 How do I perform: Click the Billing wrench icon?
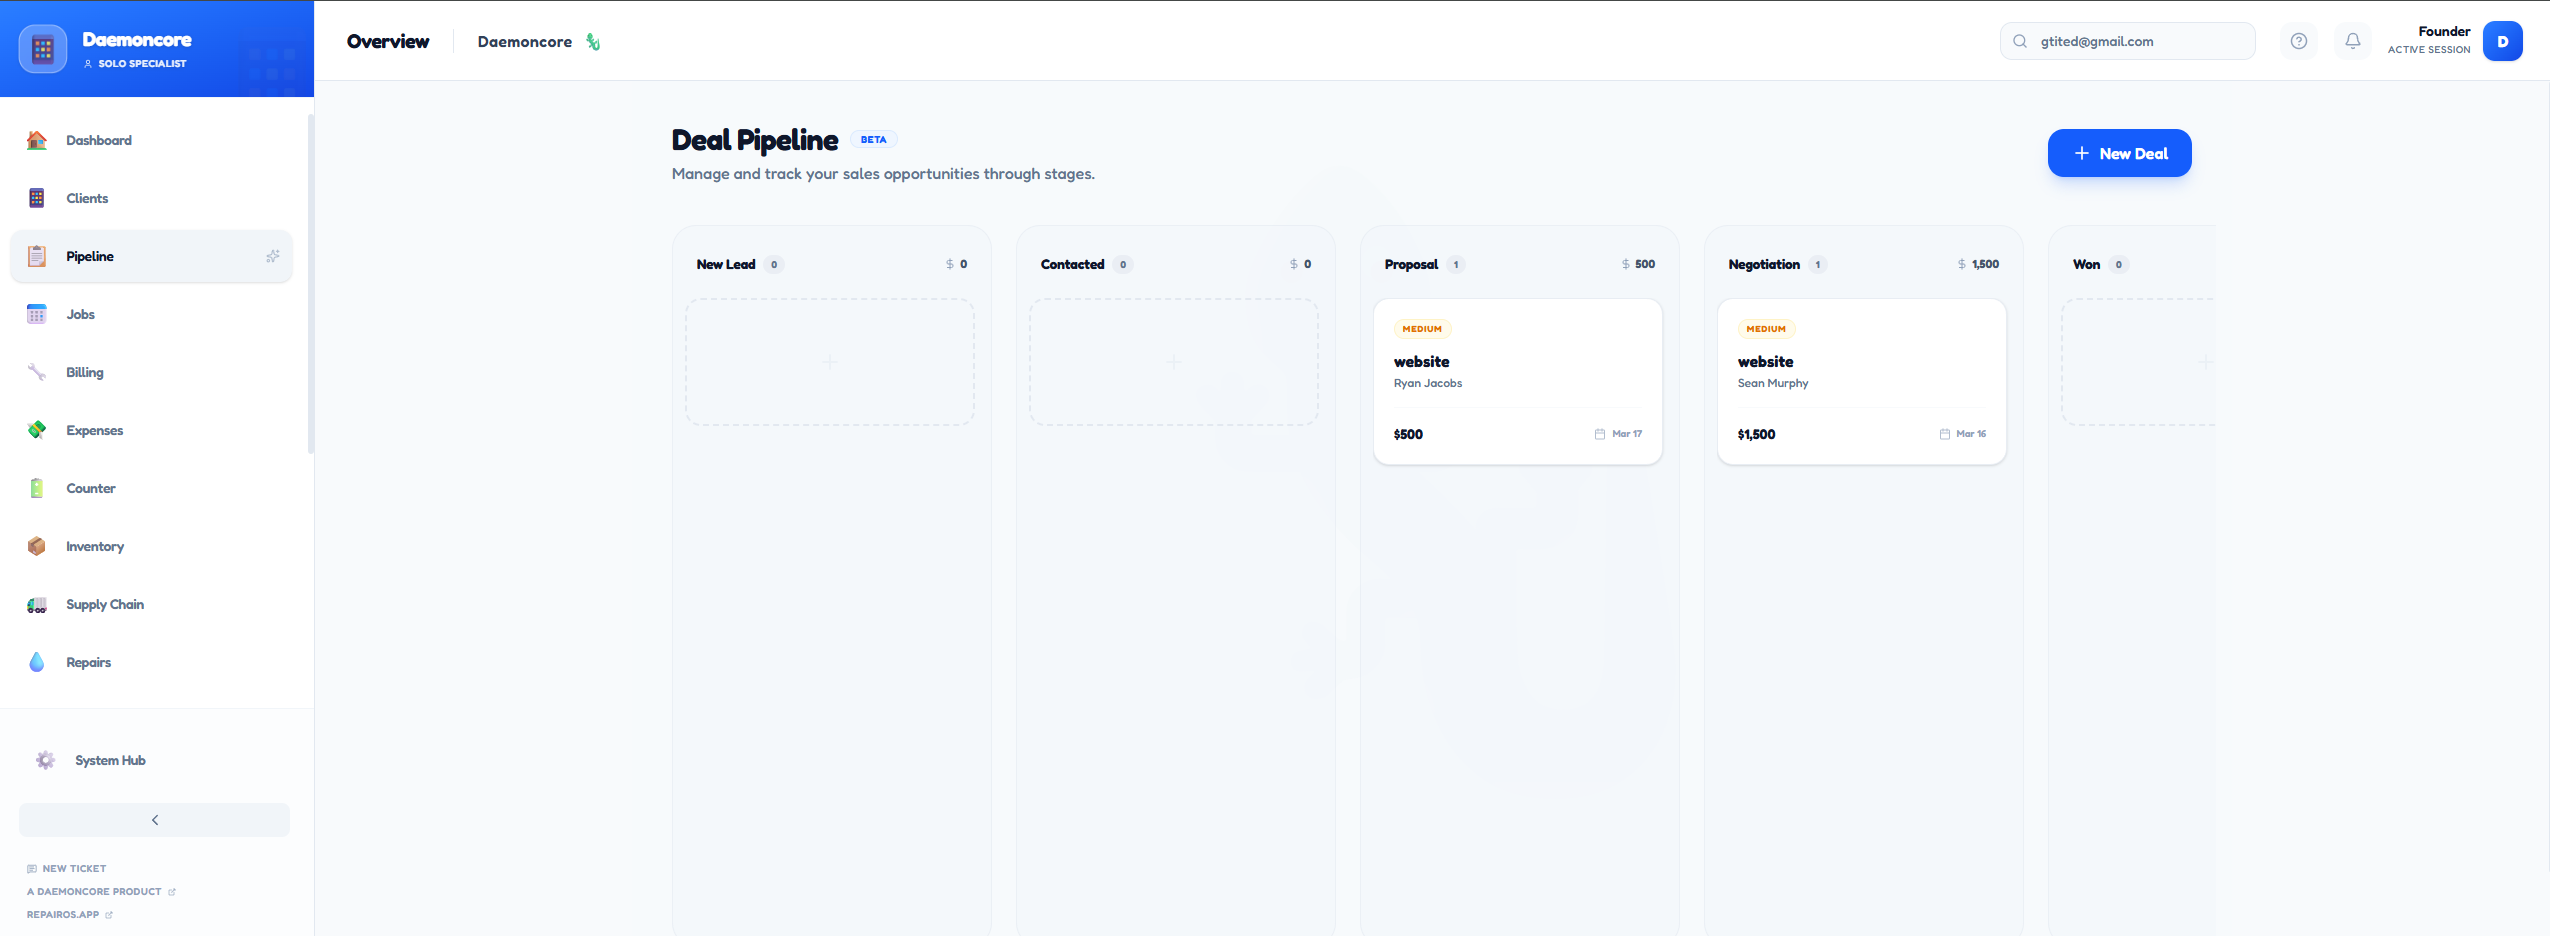[x=38, y=371]
